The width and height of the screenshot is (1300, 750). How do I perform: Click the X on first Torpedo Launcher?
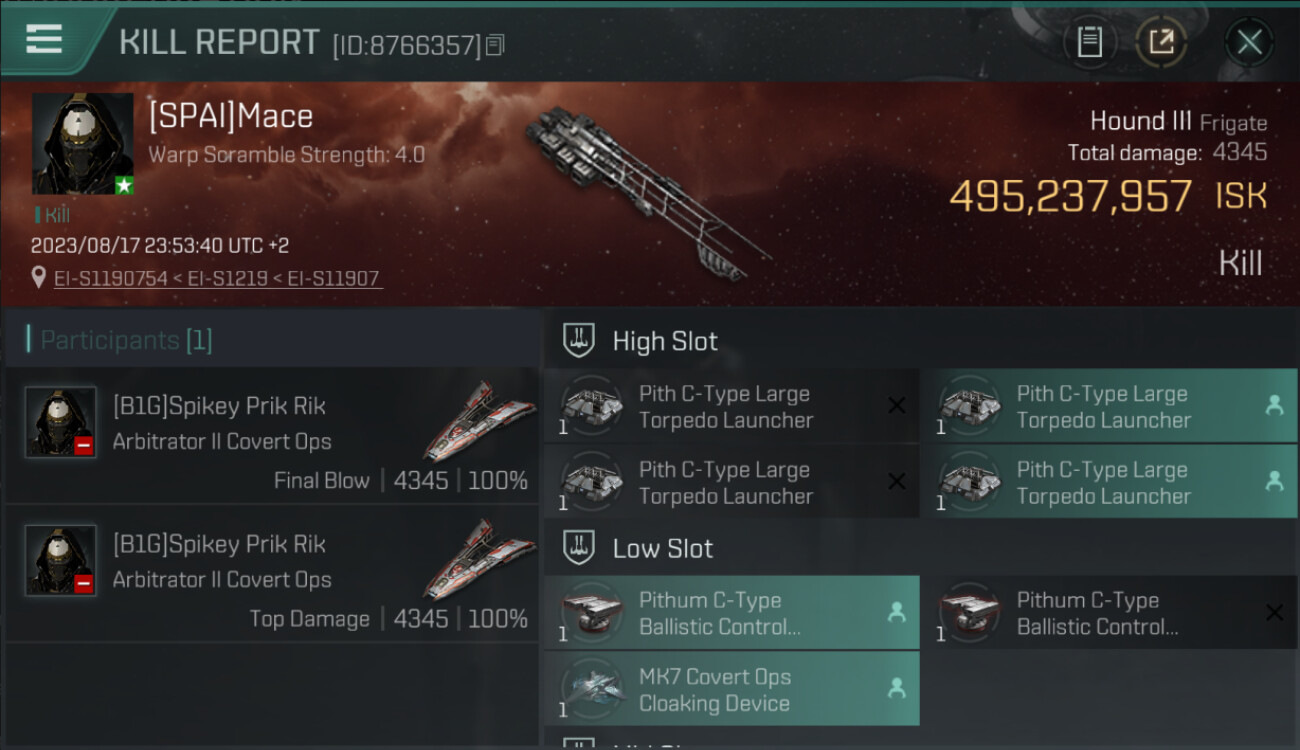click(x=897, y=405)
